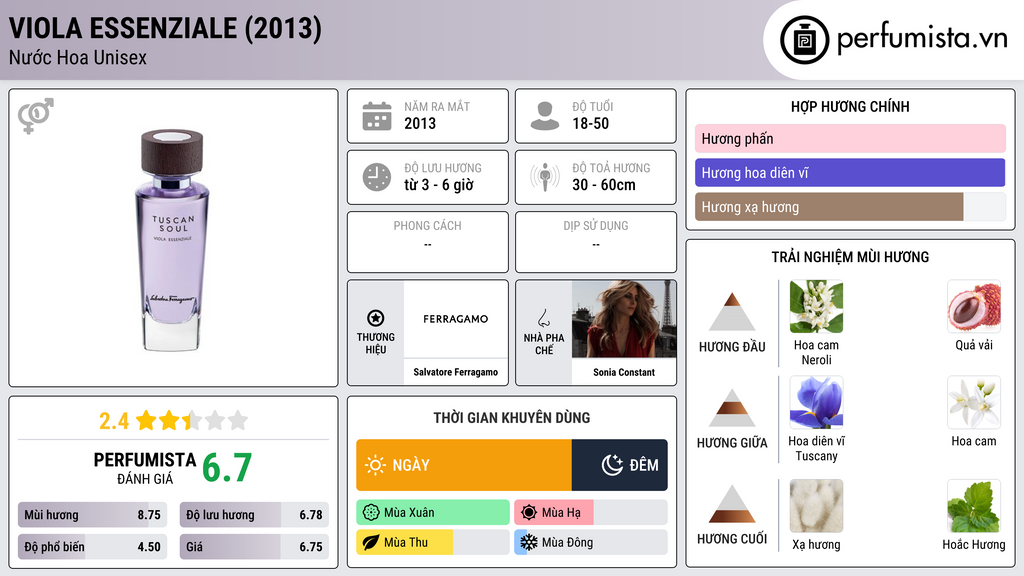Click the perfumista.vn site name
Viewport: 1024px width, 576px height.
(x=922, y=39)
